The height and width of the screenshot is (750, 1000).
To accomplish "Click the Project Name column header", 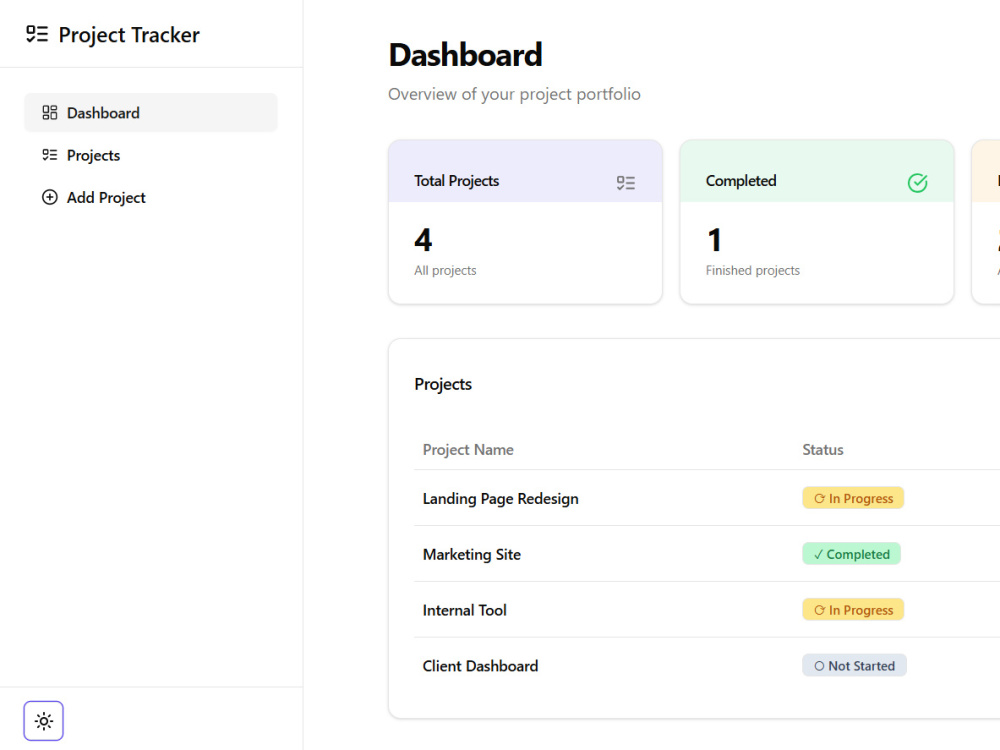I will coord(468,450).
